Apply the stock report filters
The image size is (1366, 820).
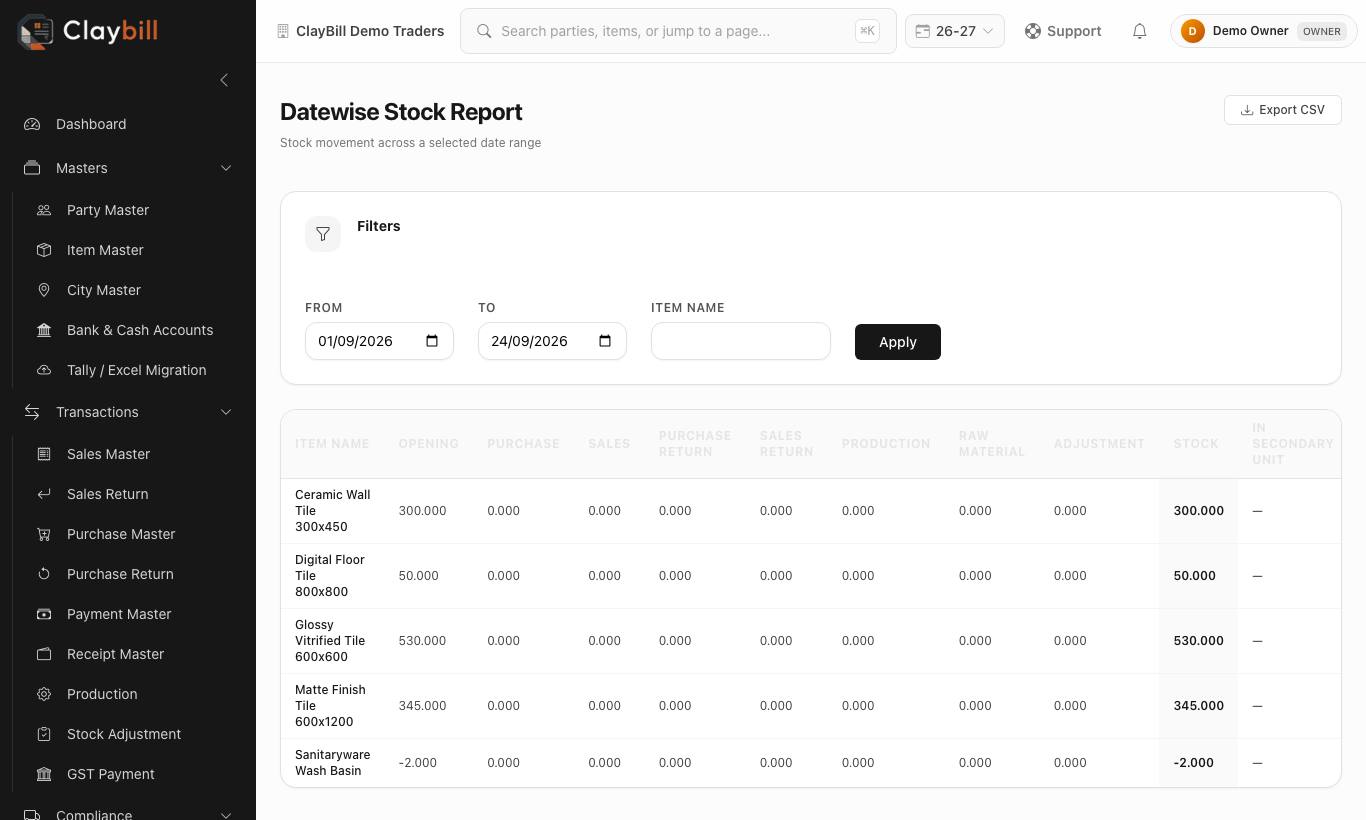(898, 342)
